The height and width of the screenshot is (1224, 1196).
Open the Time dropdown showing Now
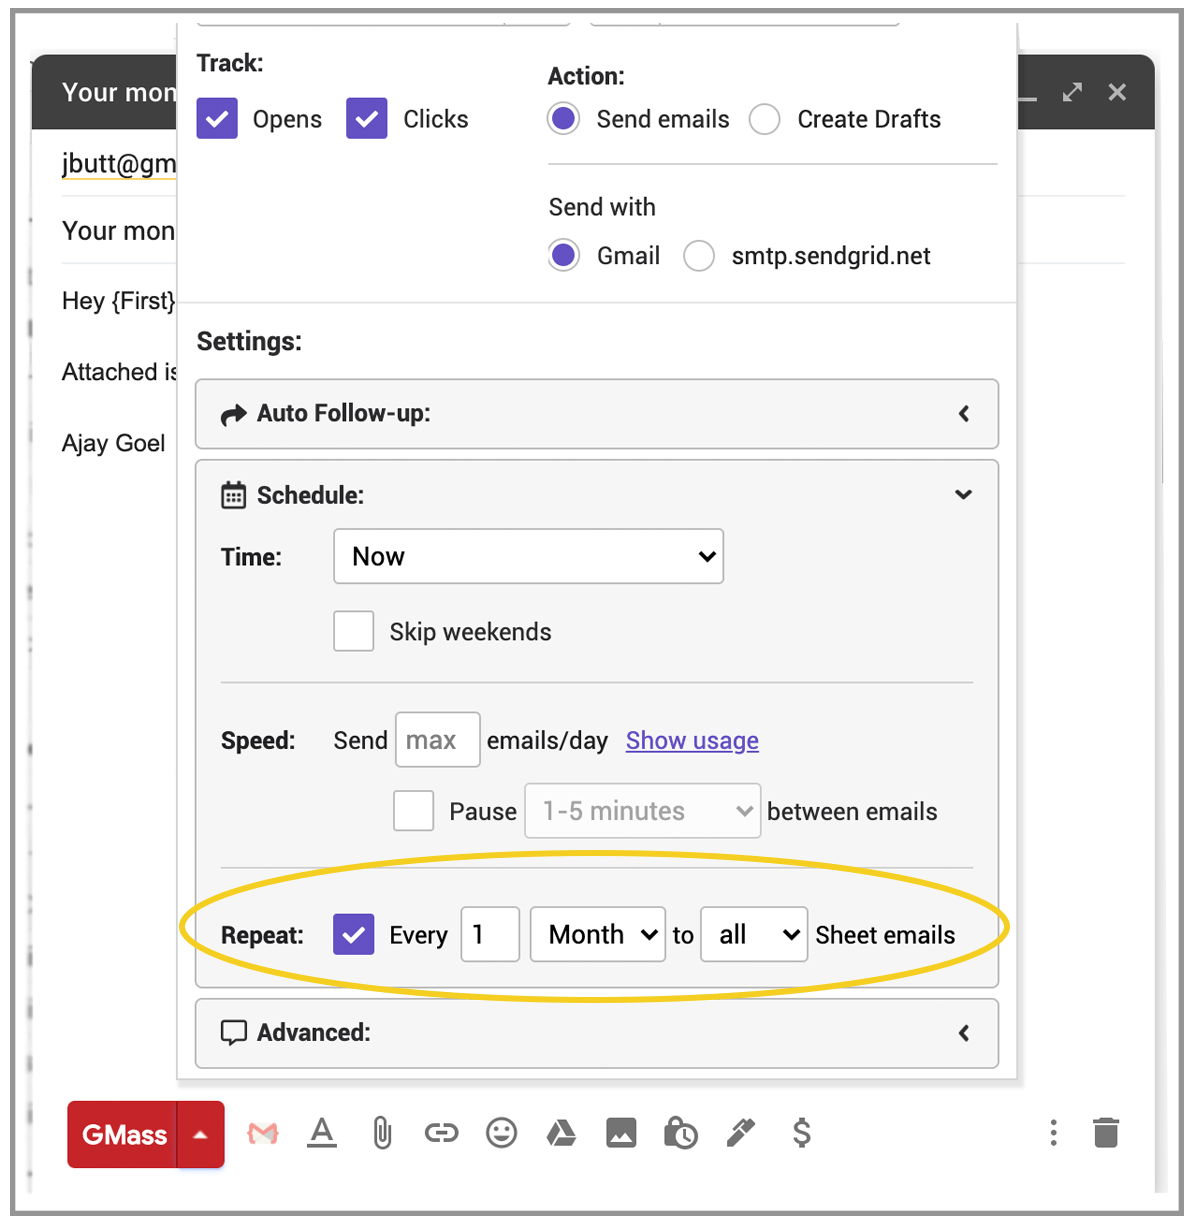[x=528, y=556]
